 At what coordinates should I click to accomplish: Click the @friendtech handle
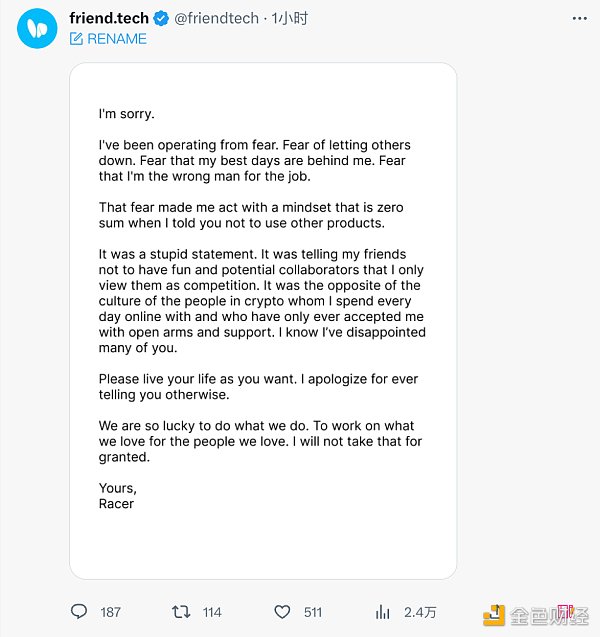point(216,18)
